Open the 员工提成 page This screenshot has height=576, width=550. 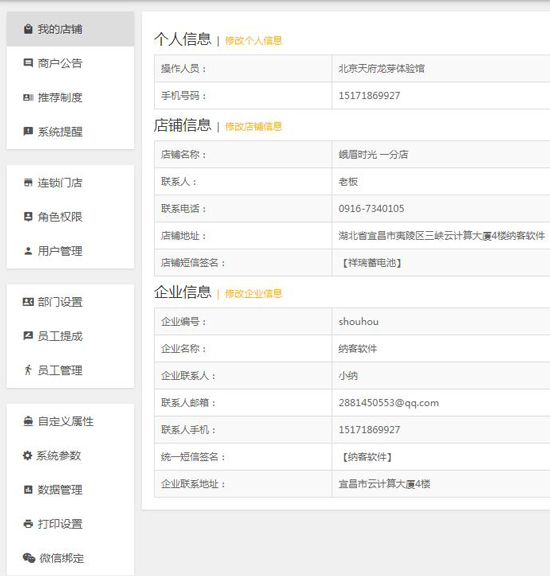[71, 336]
